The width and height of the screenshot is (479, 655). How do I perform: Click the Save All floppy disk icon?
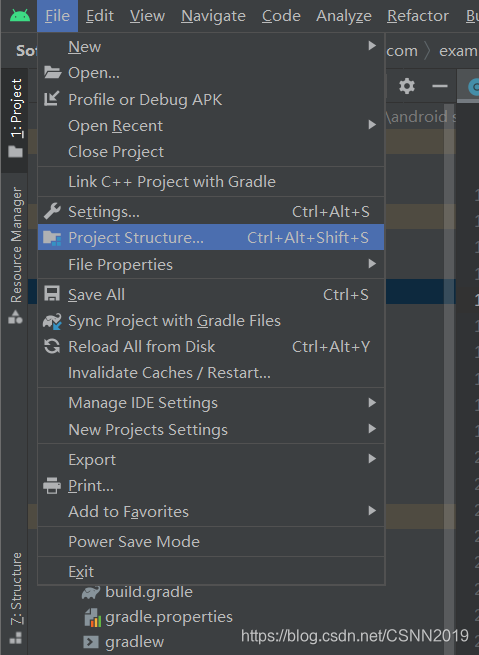click(52, 294)
